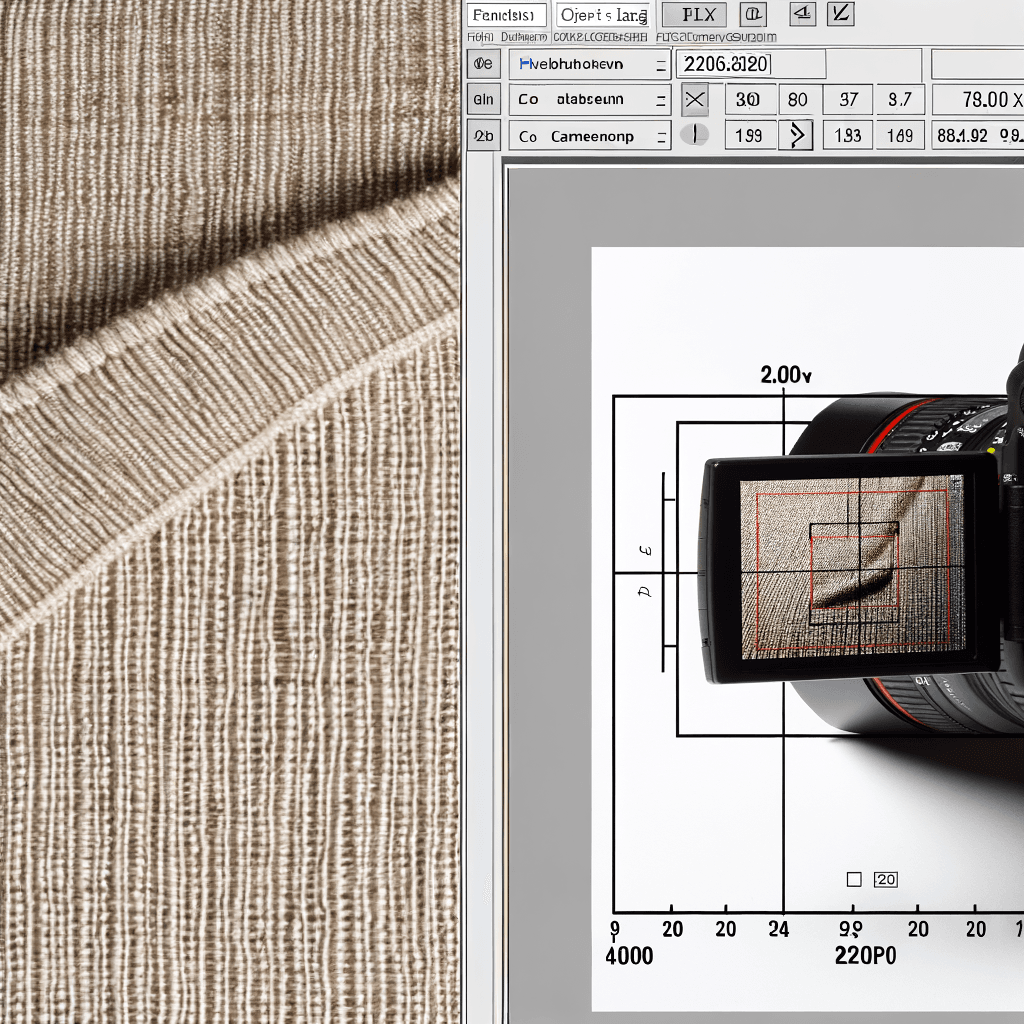
Task: Click the right chevron arrow button
Action: point(796,135)
